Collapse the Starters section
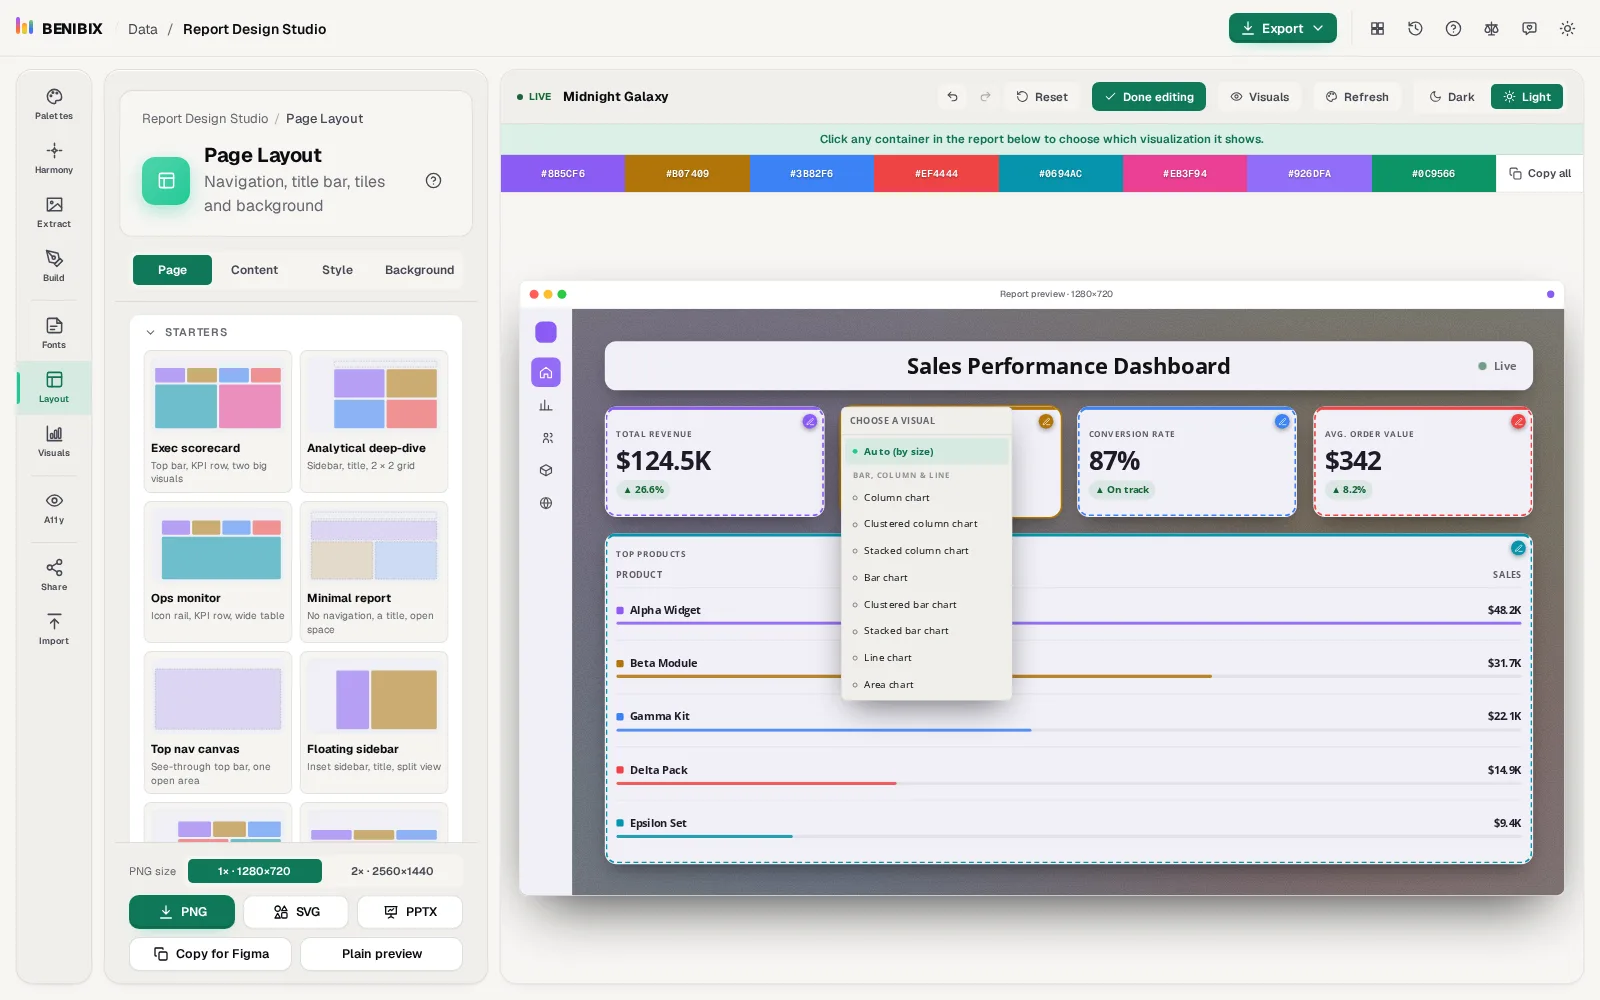 click(x=186, y=332)
